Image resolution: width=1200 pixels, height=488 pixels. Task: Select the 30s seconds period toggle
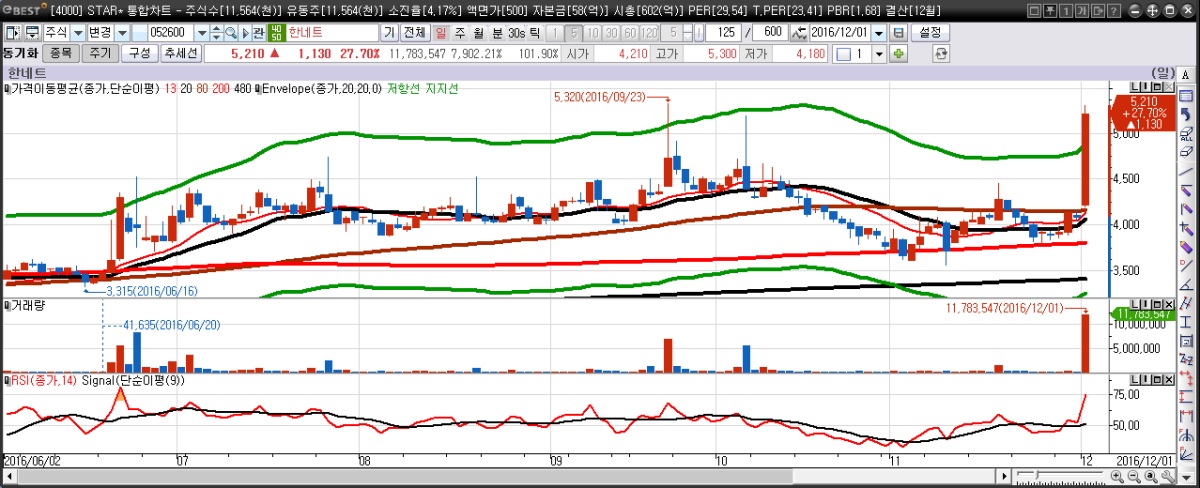pyautogui.click(x=516, y=32)
